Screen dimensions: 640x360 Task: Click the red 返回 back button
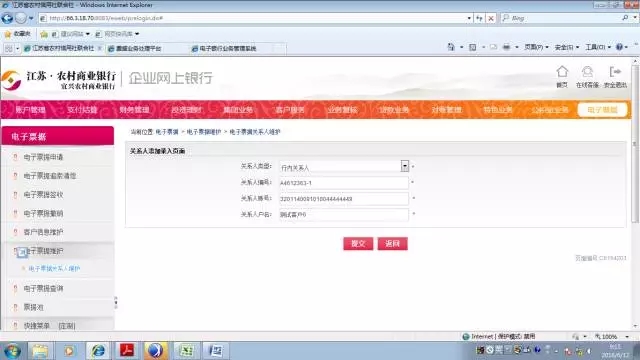392,244
